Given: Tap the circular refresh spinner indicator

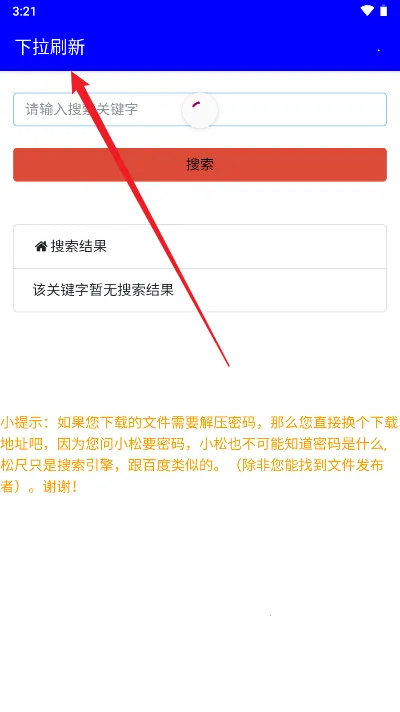Looking at the screenshot, I should point(200,110).
